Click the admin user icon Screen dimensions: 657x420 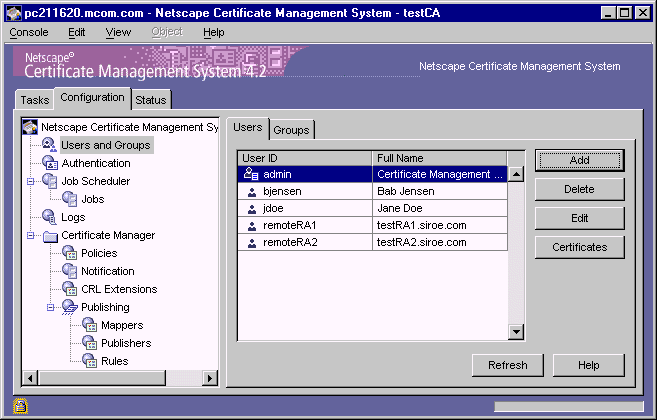coord(251,174)
